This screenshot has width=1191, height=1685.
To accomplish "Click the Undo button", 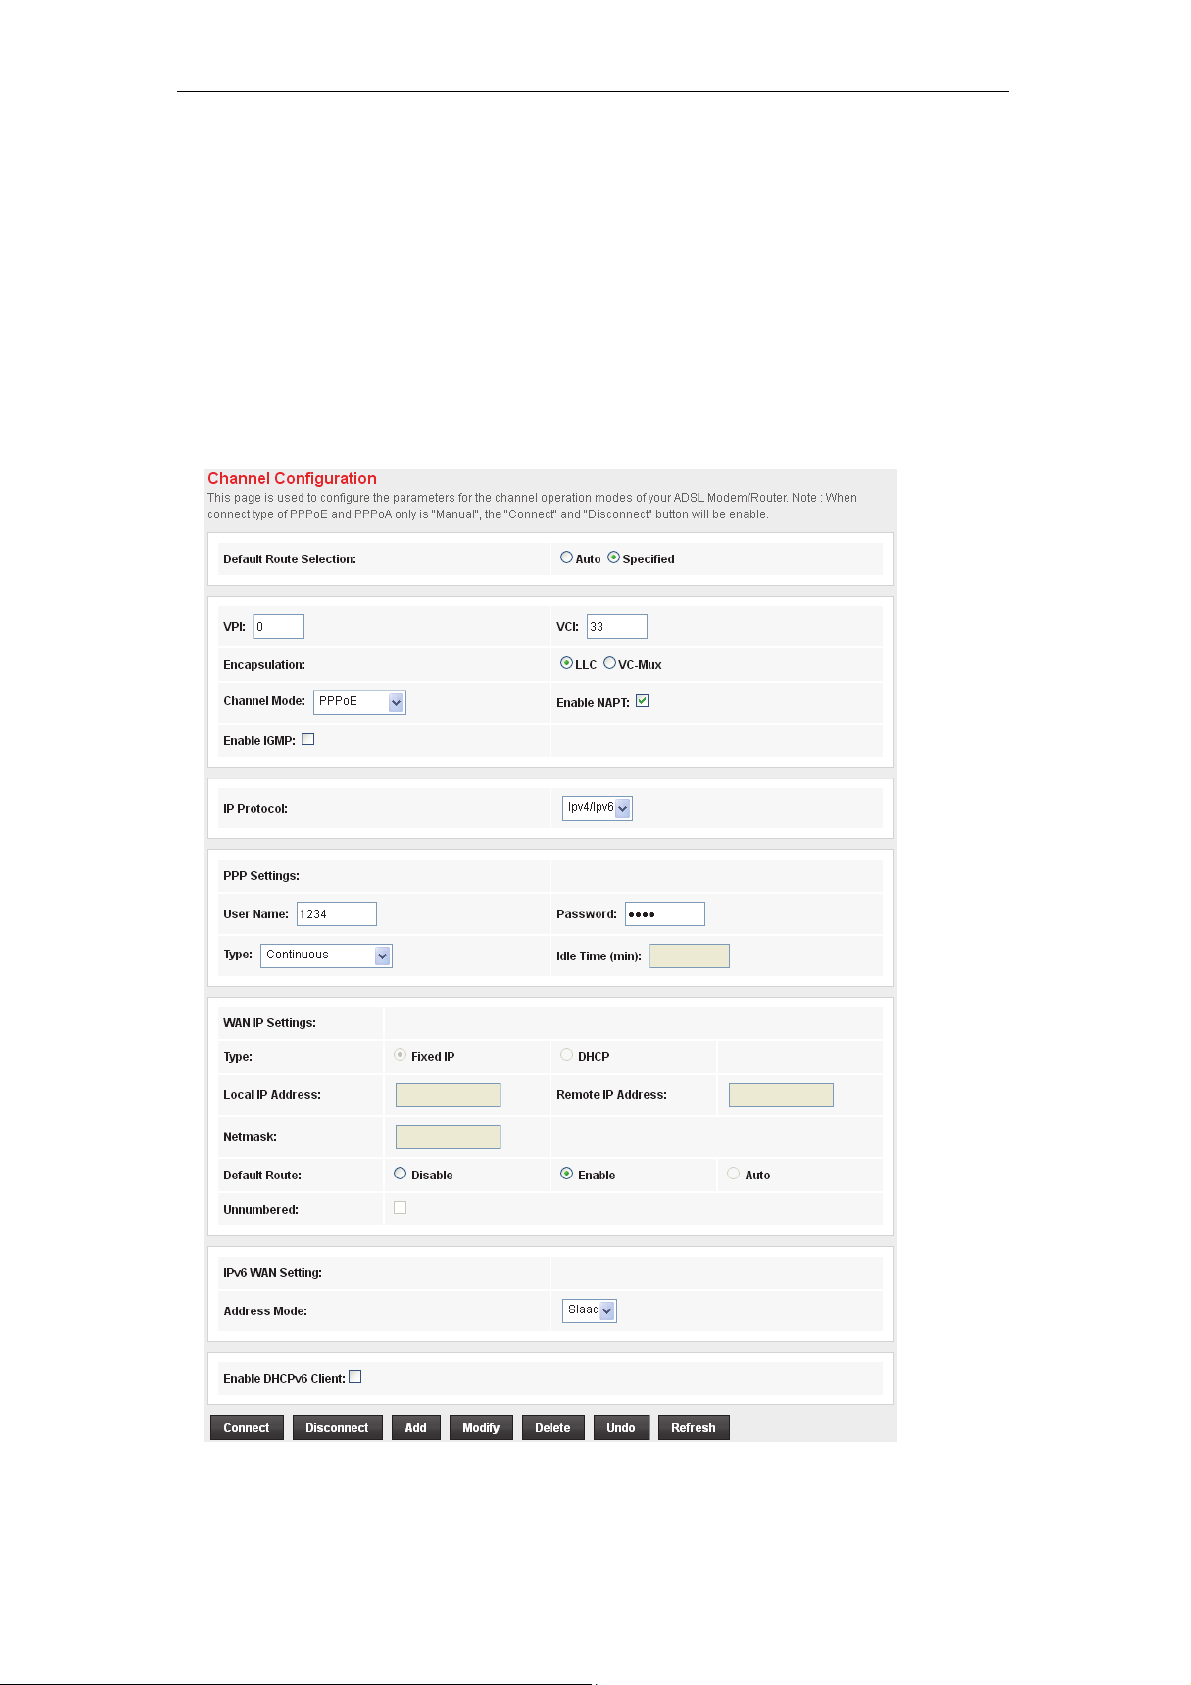I will pyautogui.click(x=621, y=1428).
